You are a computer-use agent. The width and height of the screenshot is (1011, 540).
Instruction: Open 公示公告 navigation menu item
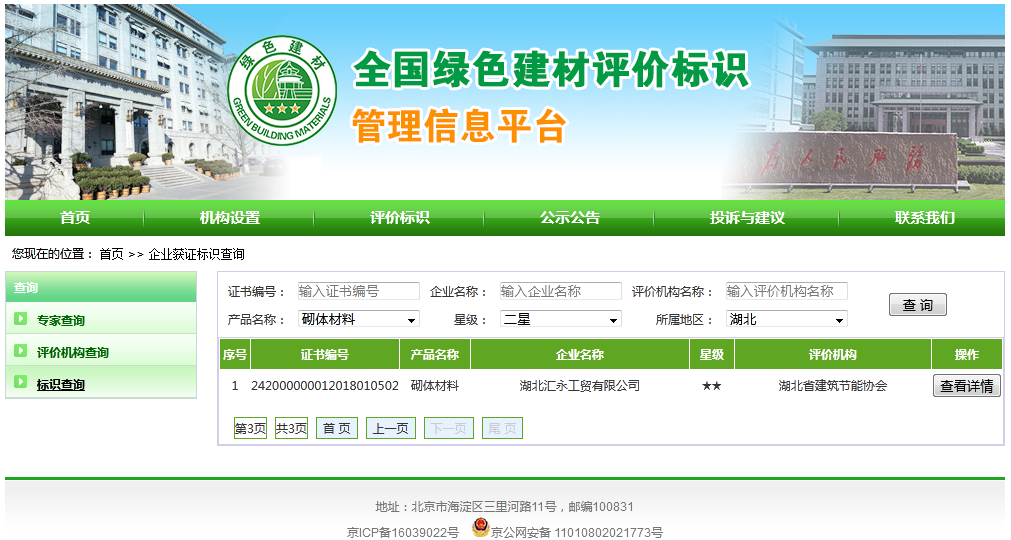(570, 218)
